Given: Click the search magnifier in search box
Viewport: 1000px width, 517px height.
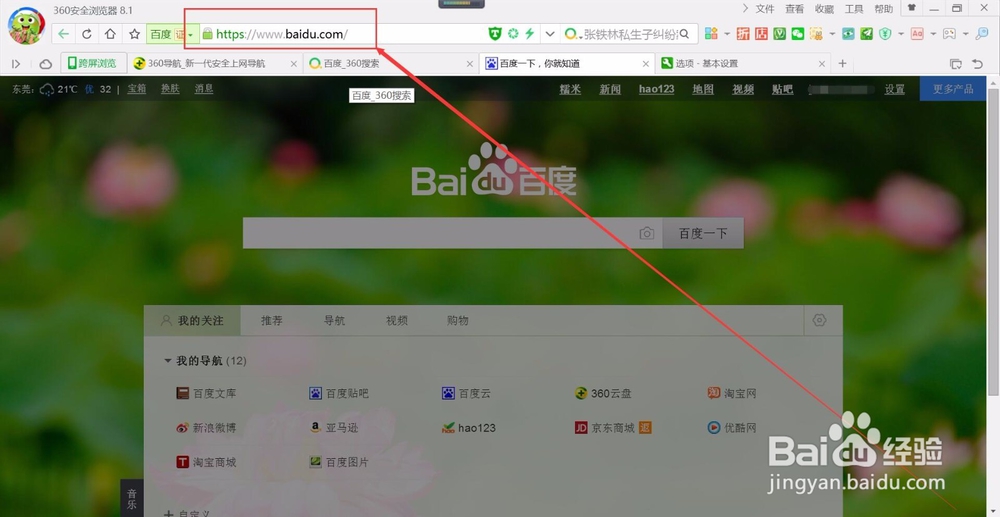Looking at the screenshot, I should click(x=684, y=34).
